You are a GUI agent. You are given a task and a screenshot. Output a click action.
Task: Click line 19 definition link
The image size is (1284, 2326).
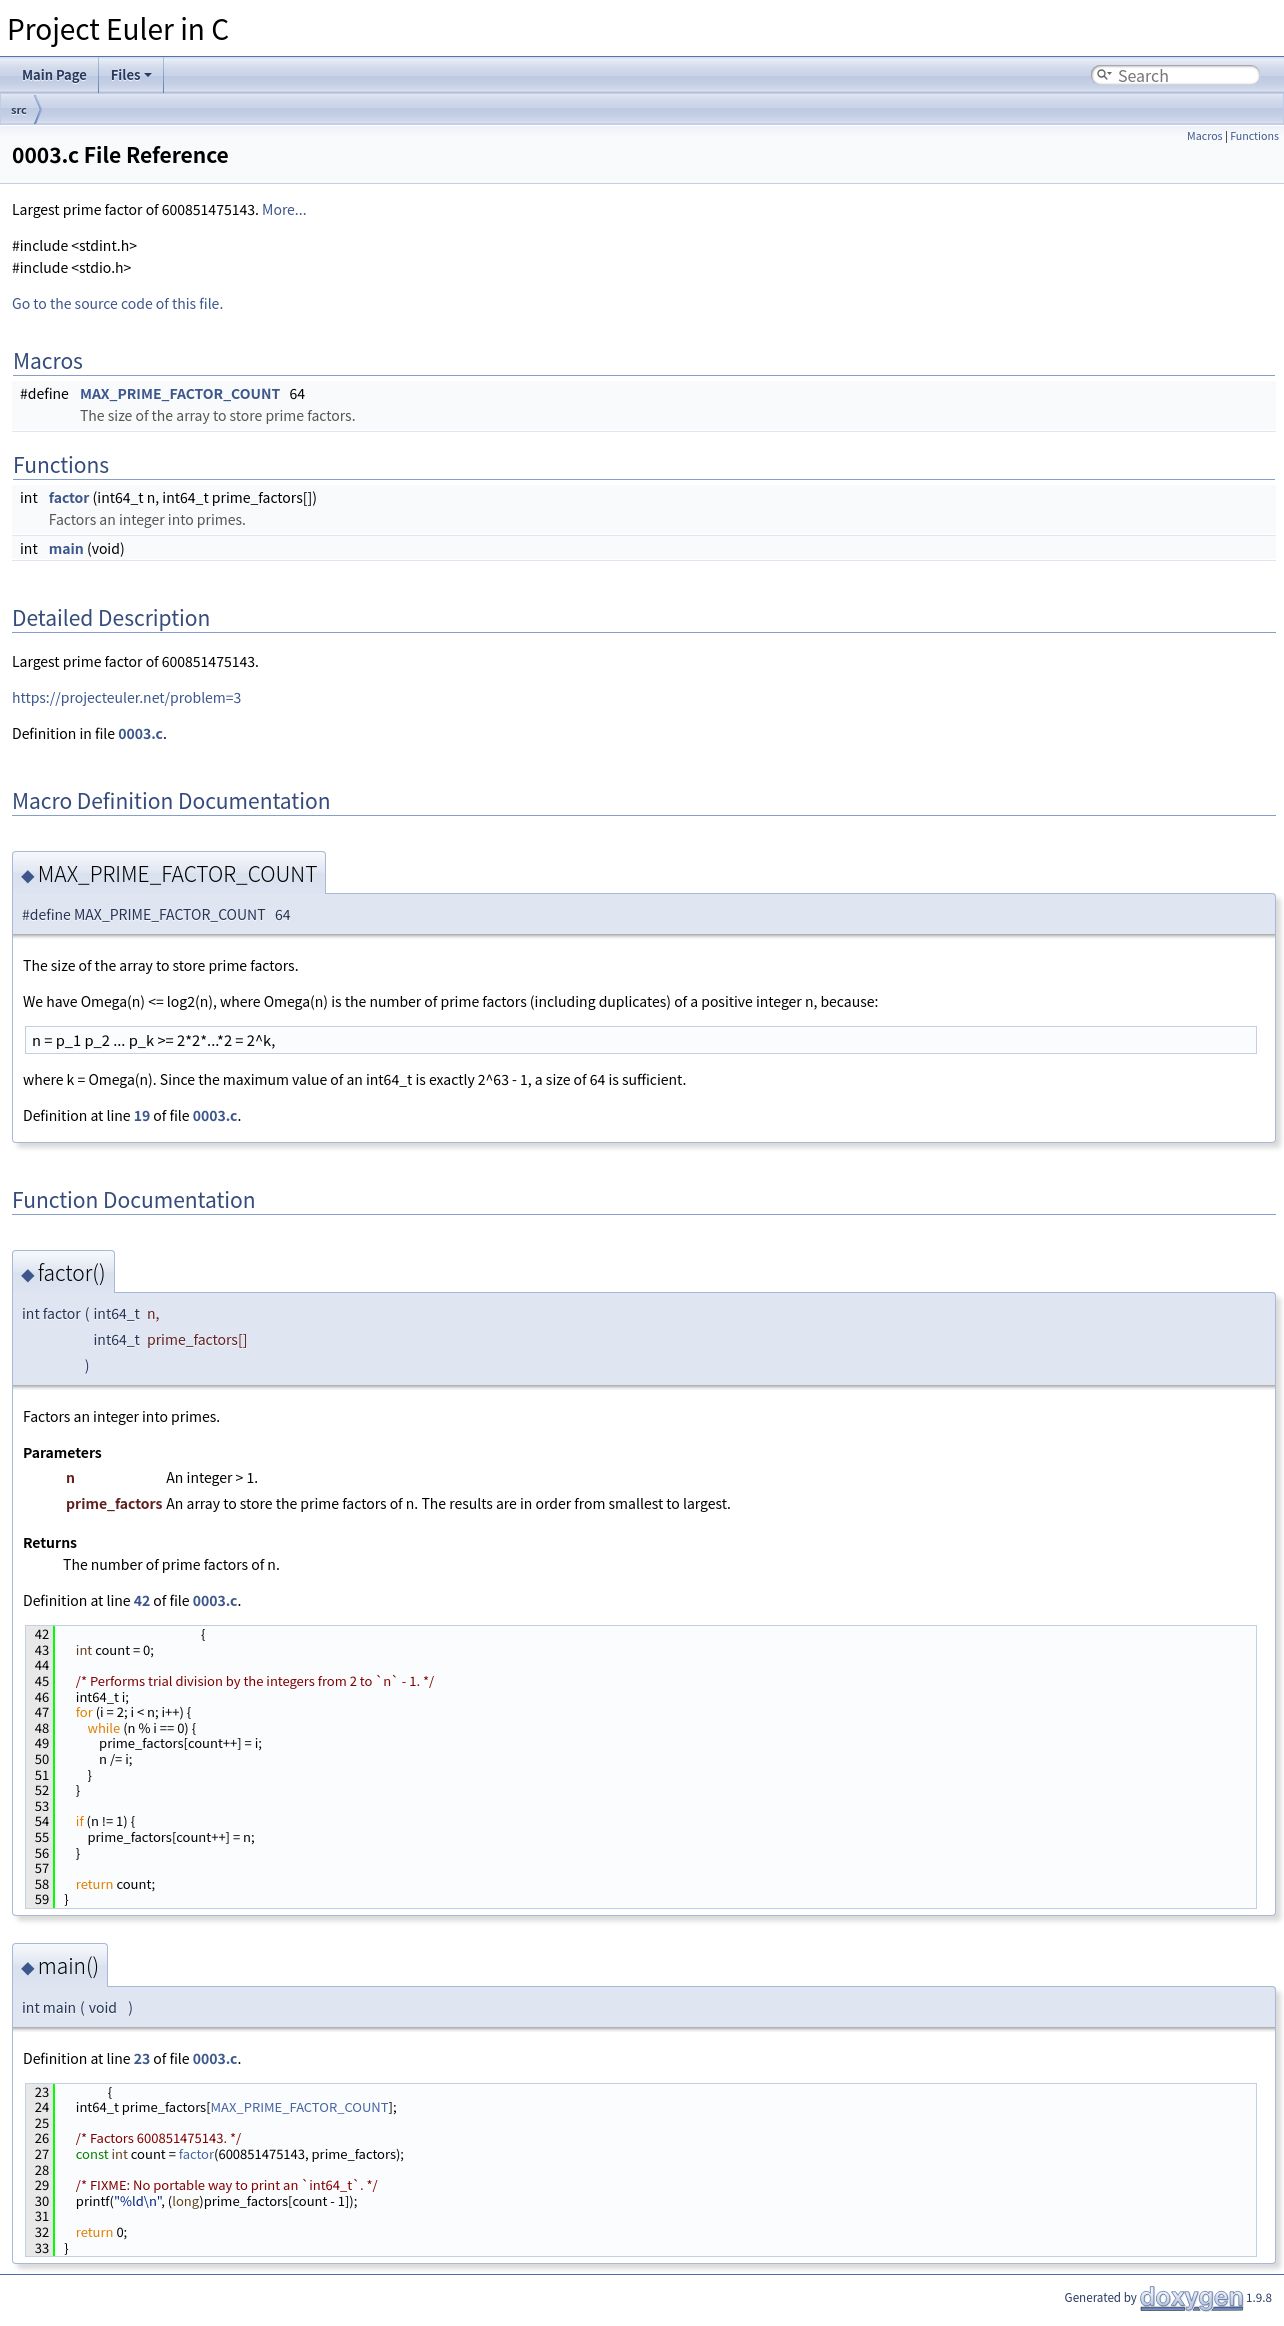tap(142, 1116)
